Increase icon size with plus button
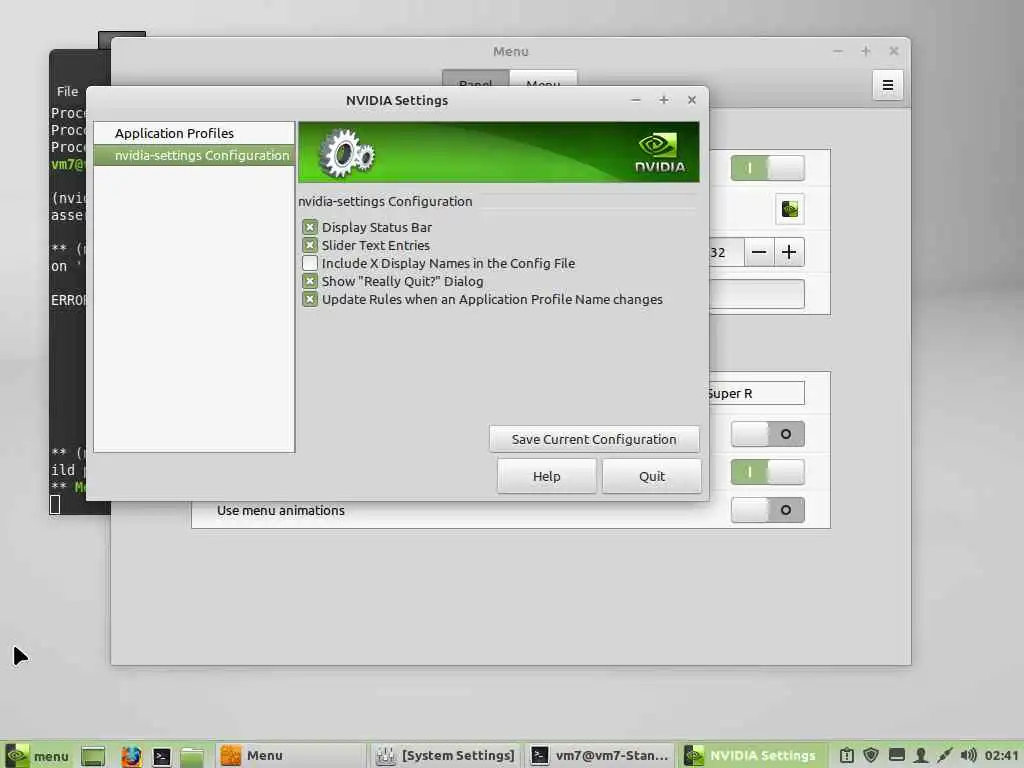 click(789, 252)
